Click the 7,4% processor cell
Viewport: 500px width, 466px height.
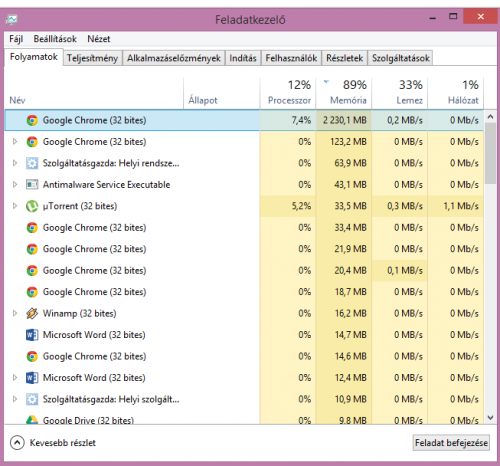(288, 120)
